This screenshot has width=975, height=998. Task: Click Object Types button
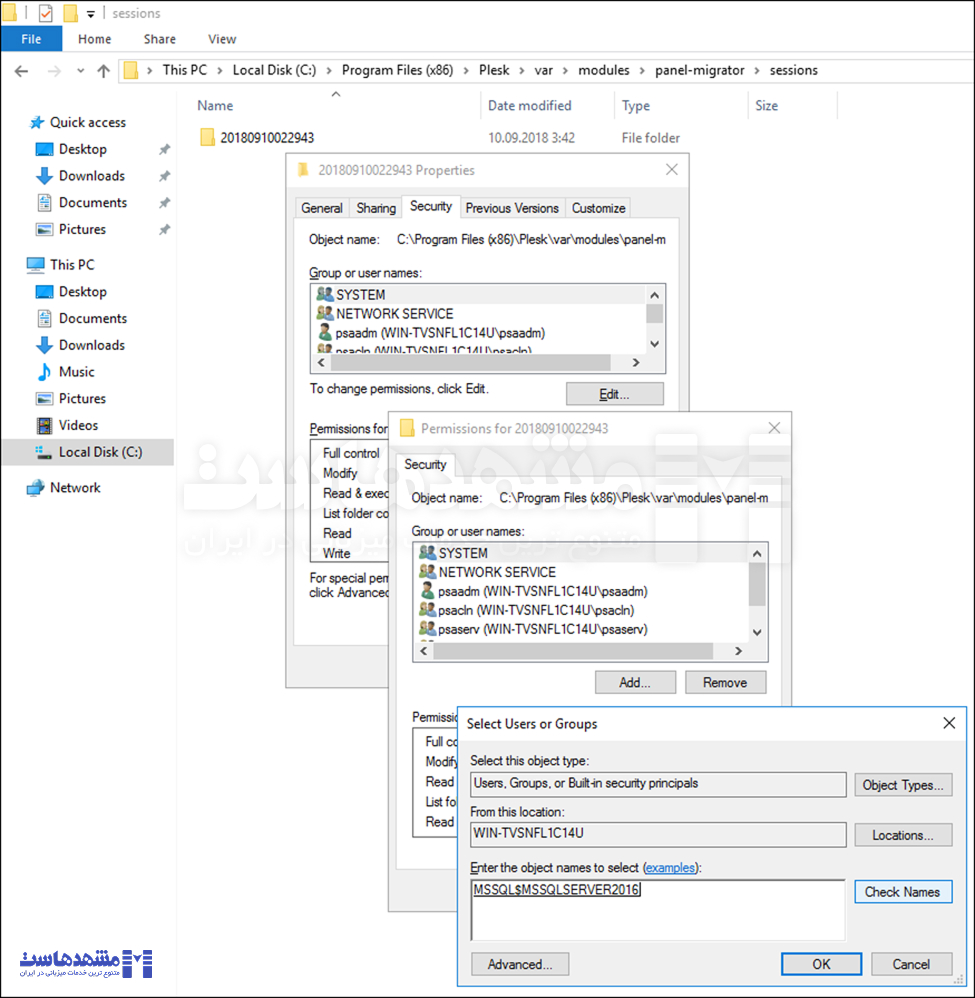(x=903, y=785)
